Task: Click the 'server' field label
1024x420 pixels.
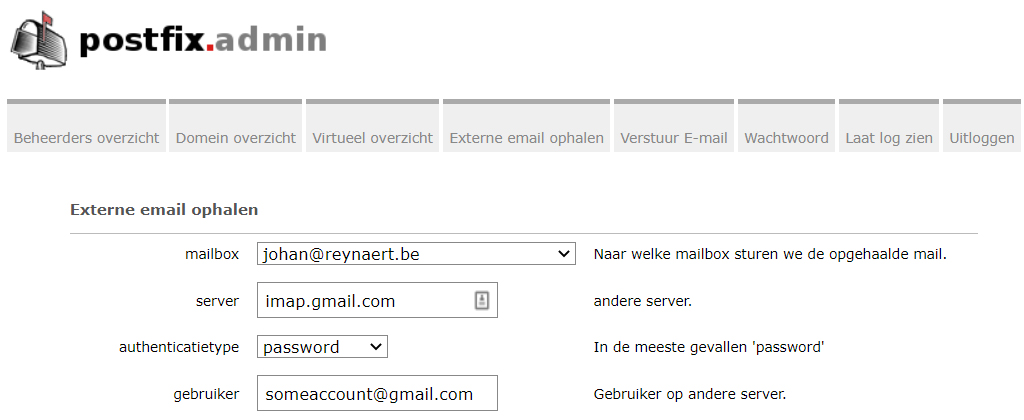Action: pyautogui.click(x=217, y=301)
